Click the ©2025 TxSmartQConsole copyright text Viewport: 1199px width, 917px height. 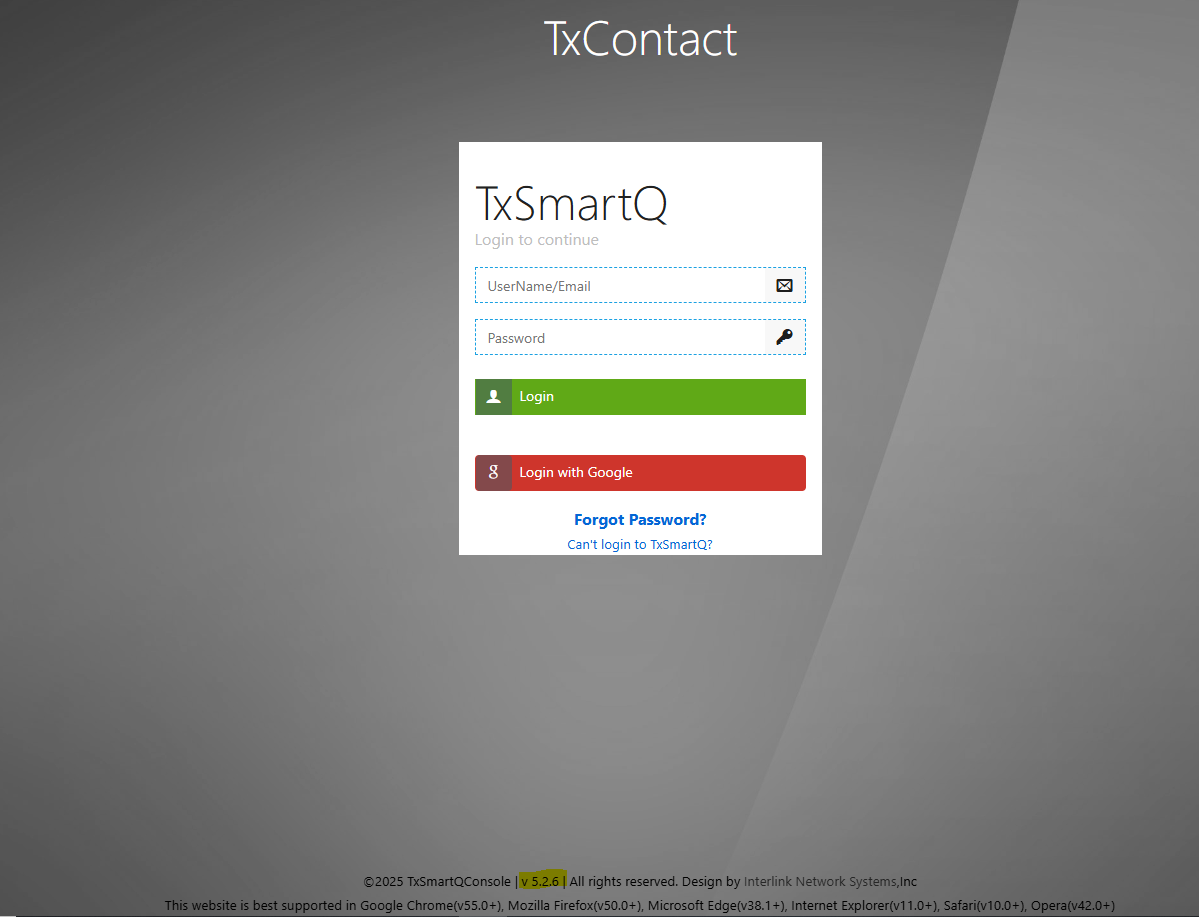tap(437, 882)
